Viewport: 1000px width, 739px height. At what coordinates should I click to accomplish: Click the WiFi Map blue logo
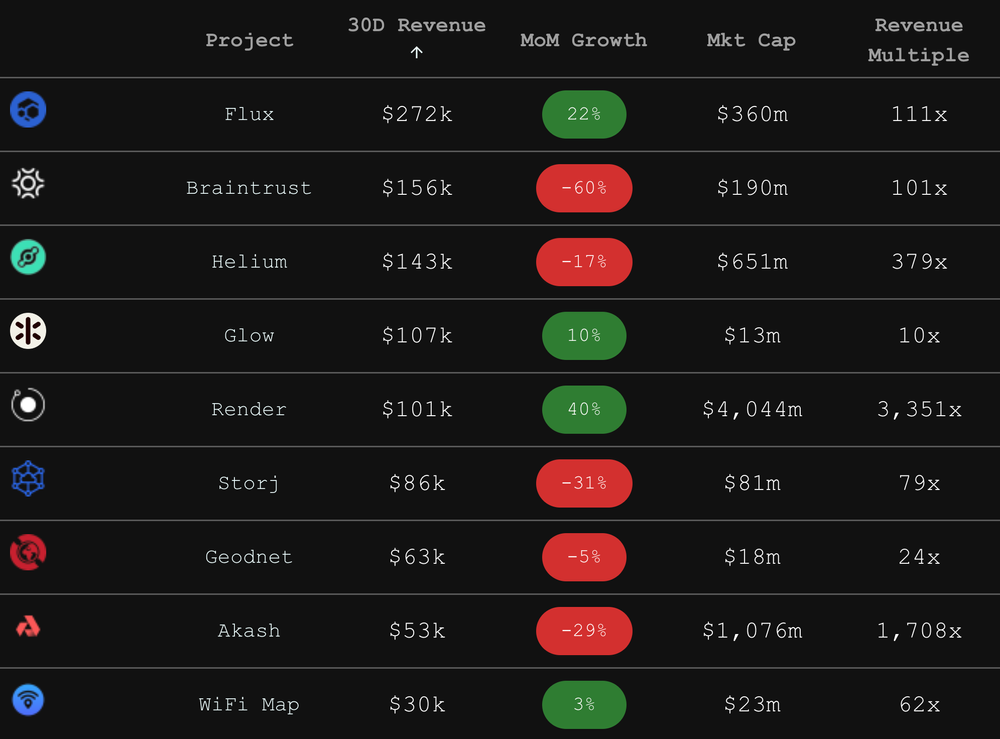click(x=28, y=700)
